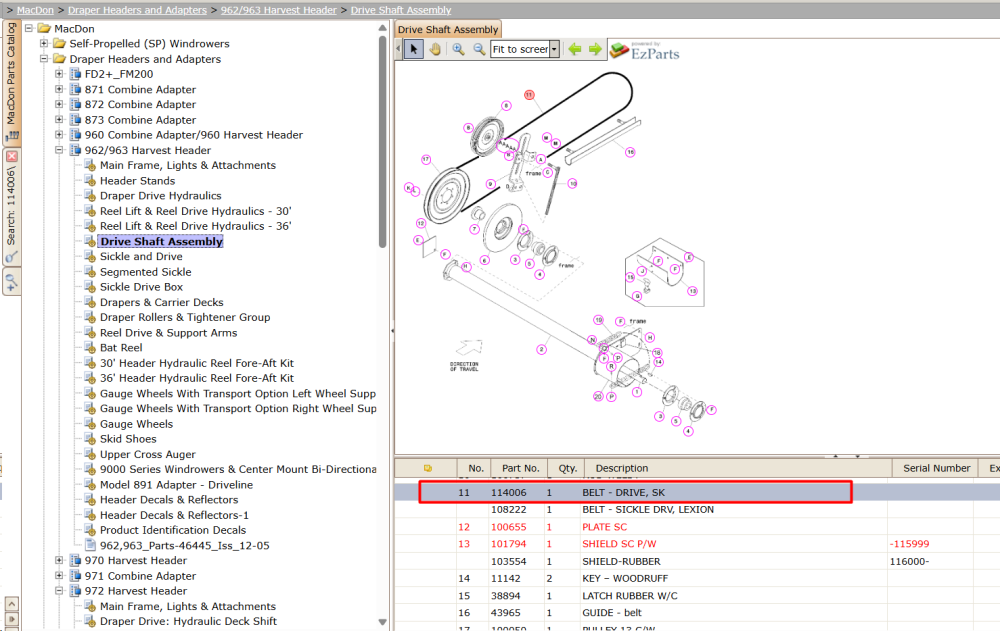
Task: Click the zoom out magnifier icon
Action: point(479,49)
